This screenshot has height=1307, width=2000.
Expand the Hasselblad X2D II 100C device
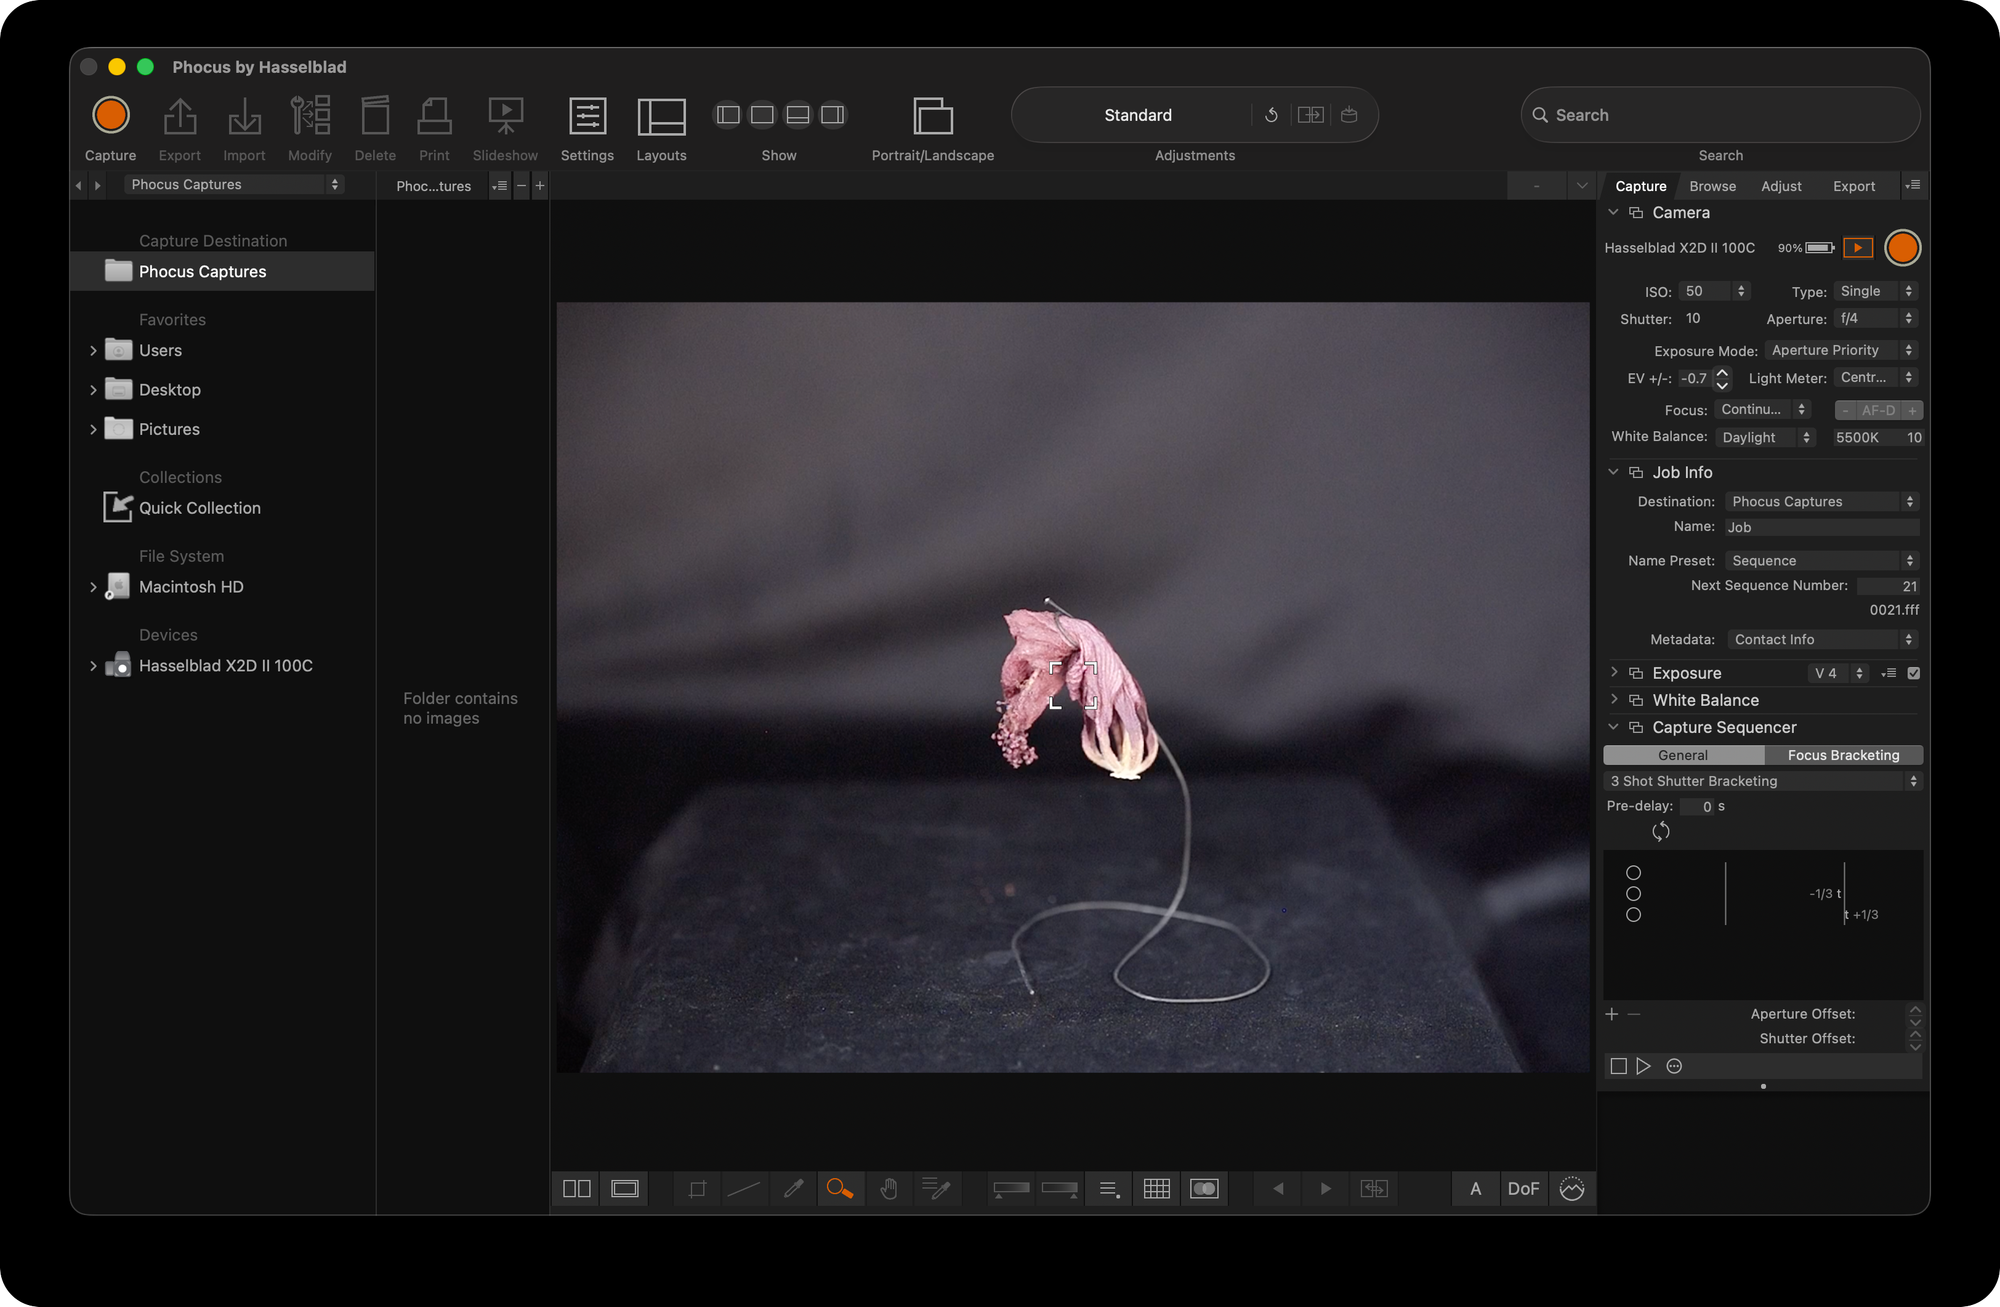pyautogui.click(x=94, y=665)
